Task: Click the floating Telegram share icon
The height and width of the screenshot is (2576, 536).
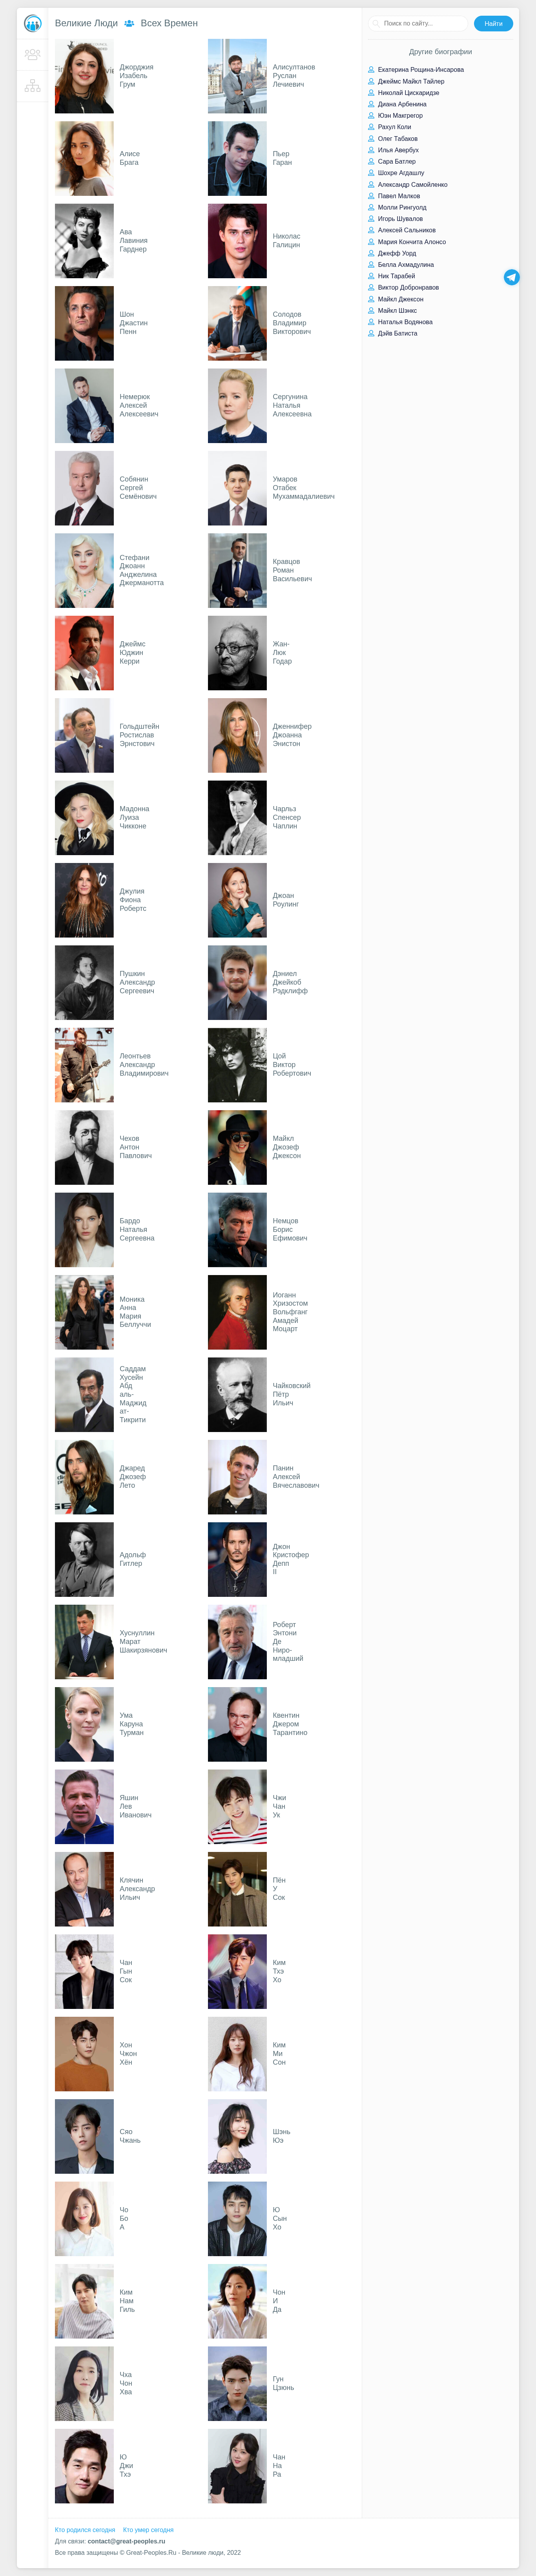Action: [511, 277]
